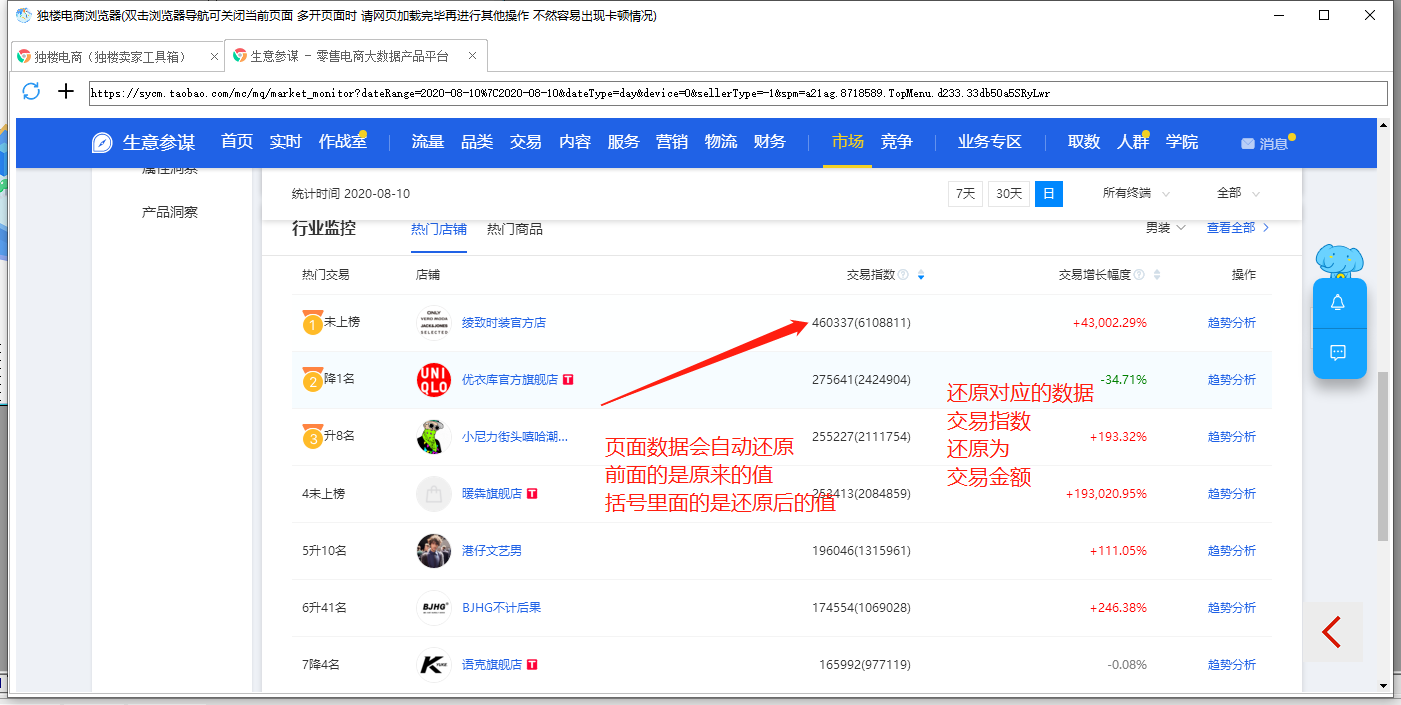Click the red left-arrow collapse icon
The width and height of the screenshot is (1401, 705).
[1332, 632]
